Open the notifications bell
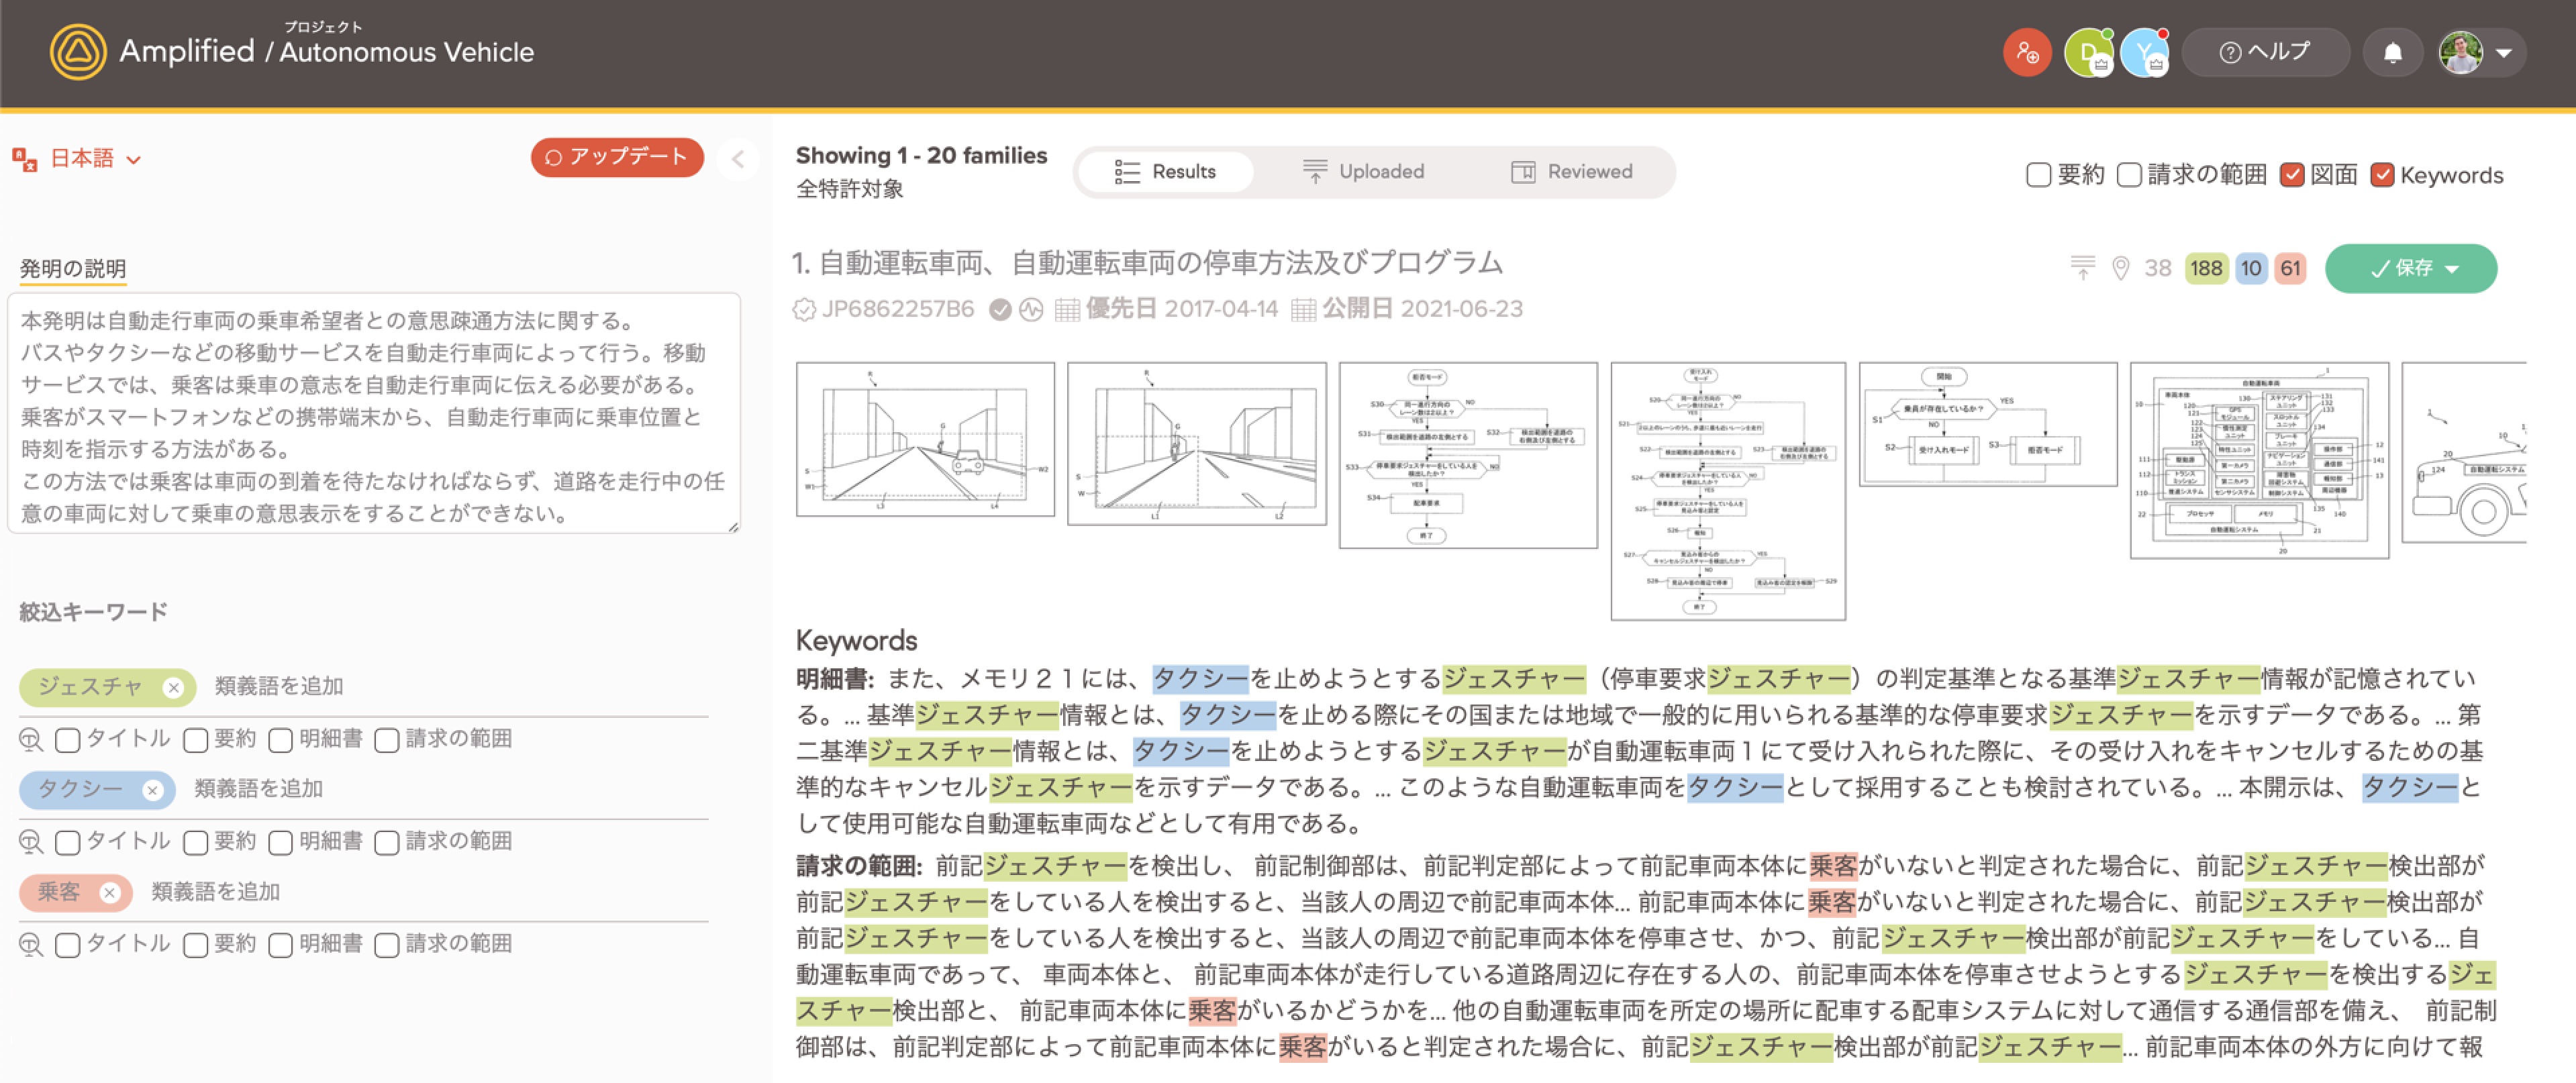 coord(2392,53)
